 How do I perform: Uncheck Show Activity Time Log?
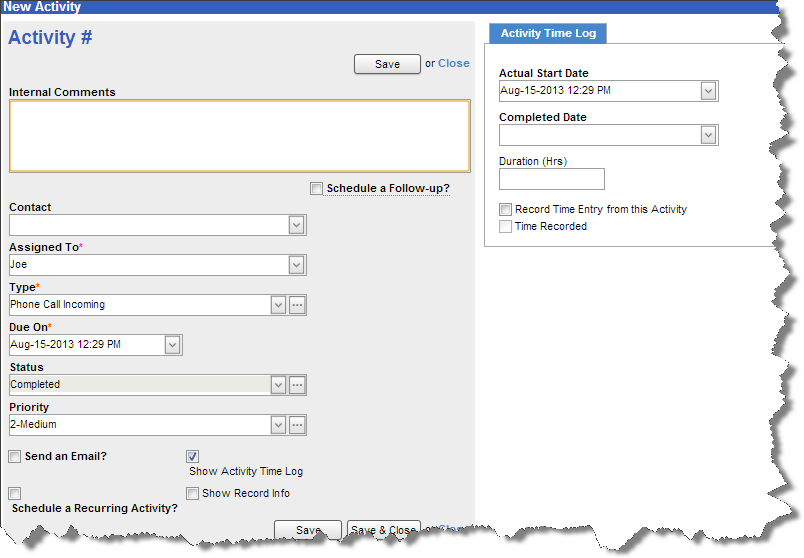[x=193, y=456]
